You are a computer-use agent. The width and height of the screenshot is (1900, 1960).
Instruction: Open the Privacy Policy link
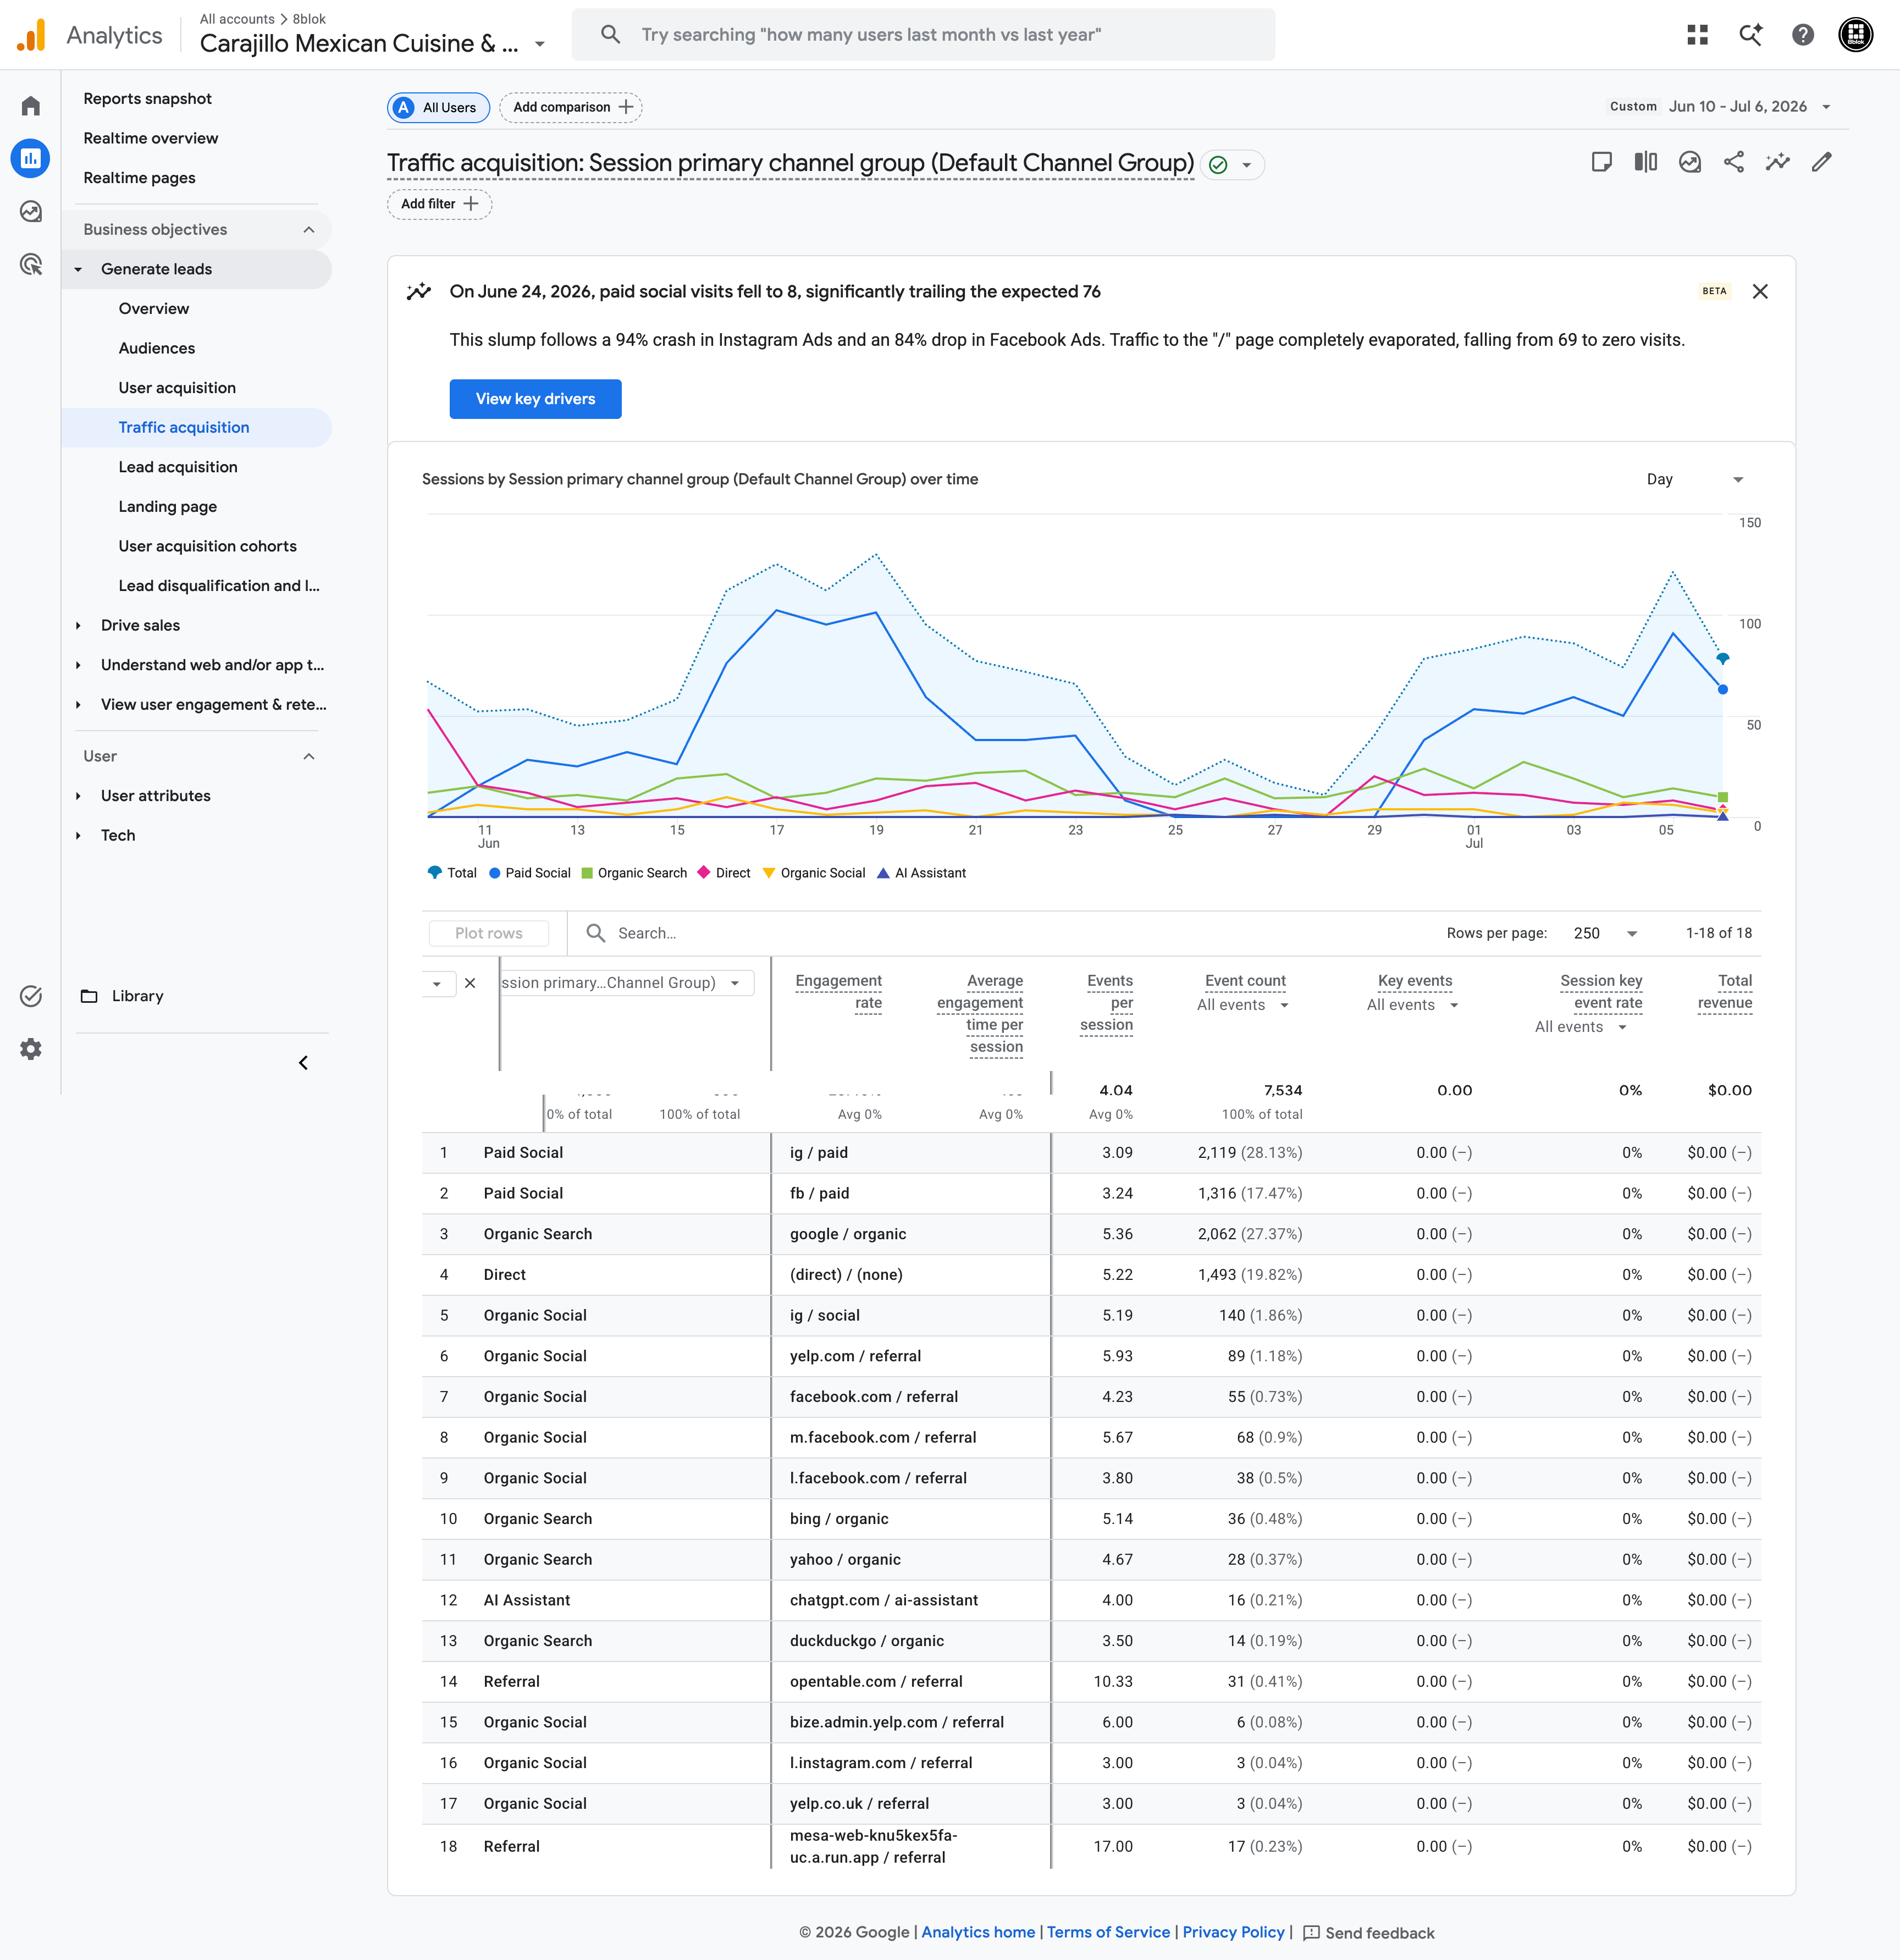[x=1233, y=1932]
